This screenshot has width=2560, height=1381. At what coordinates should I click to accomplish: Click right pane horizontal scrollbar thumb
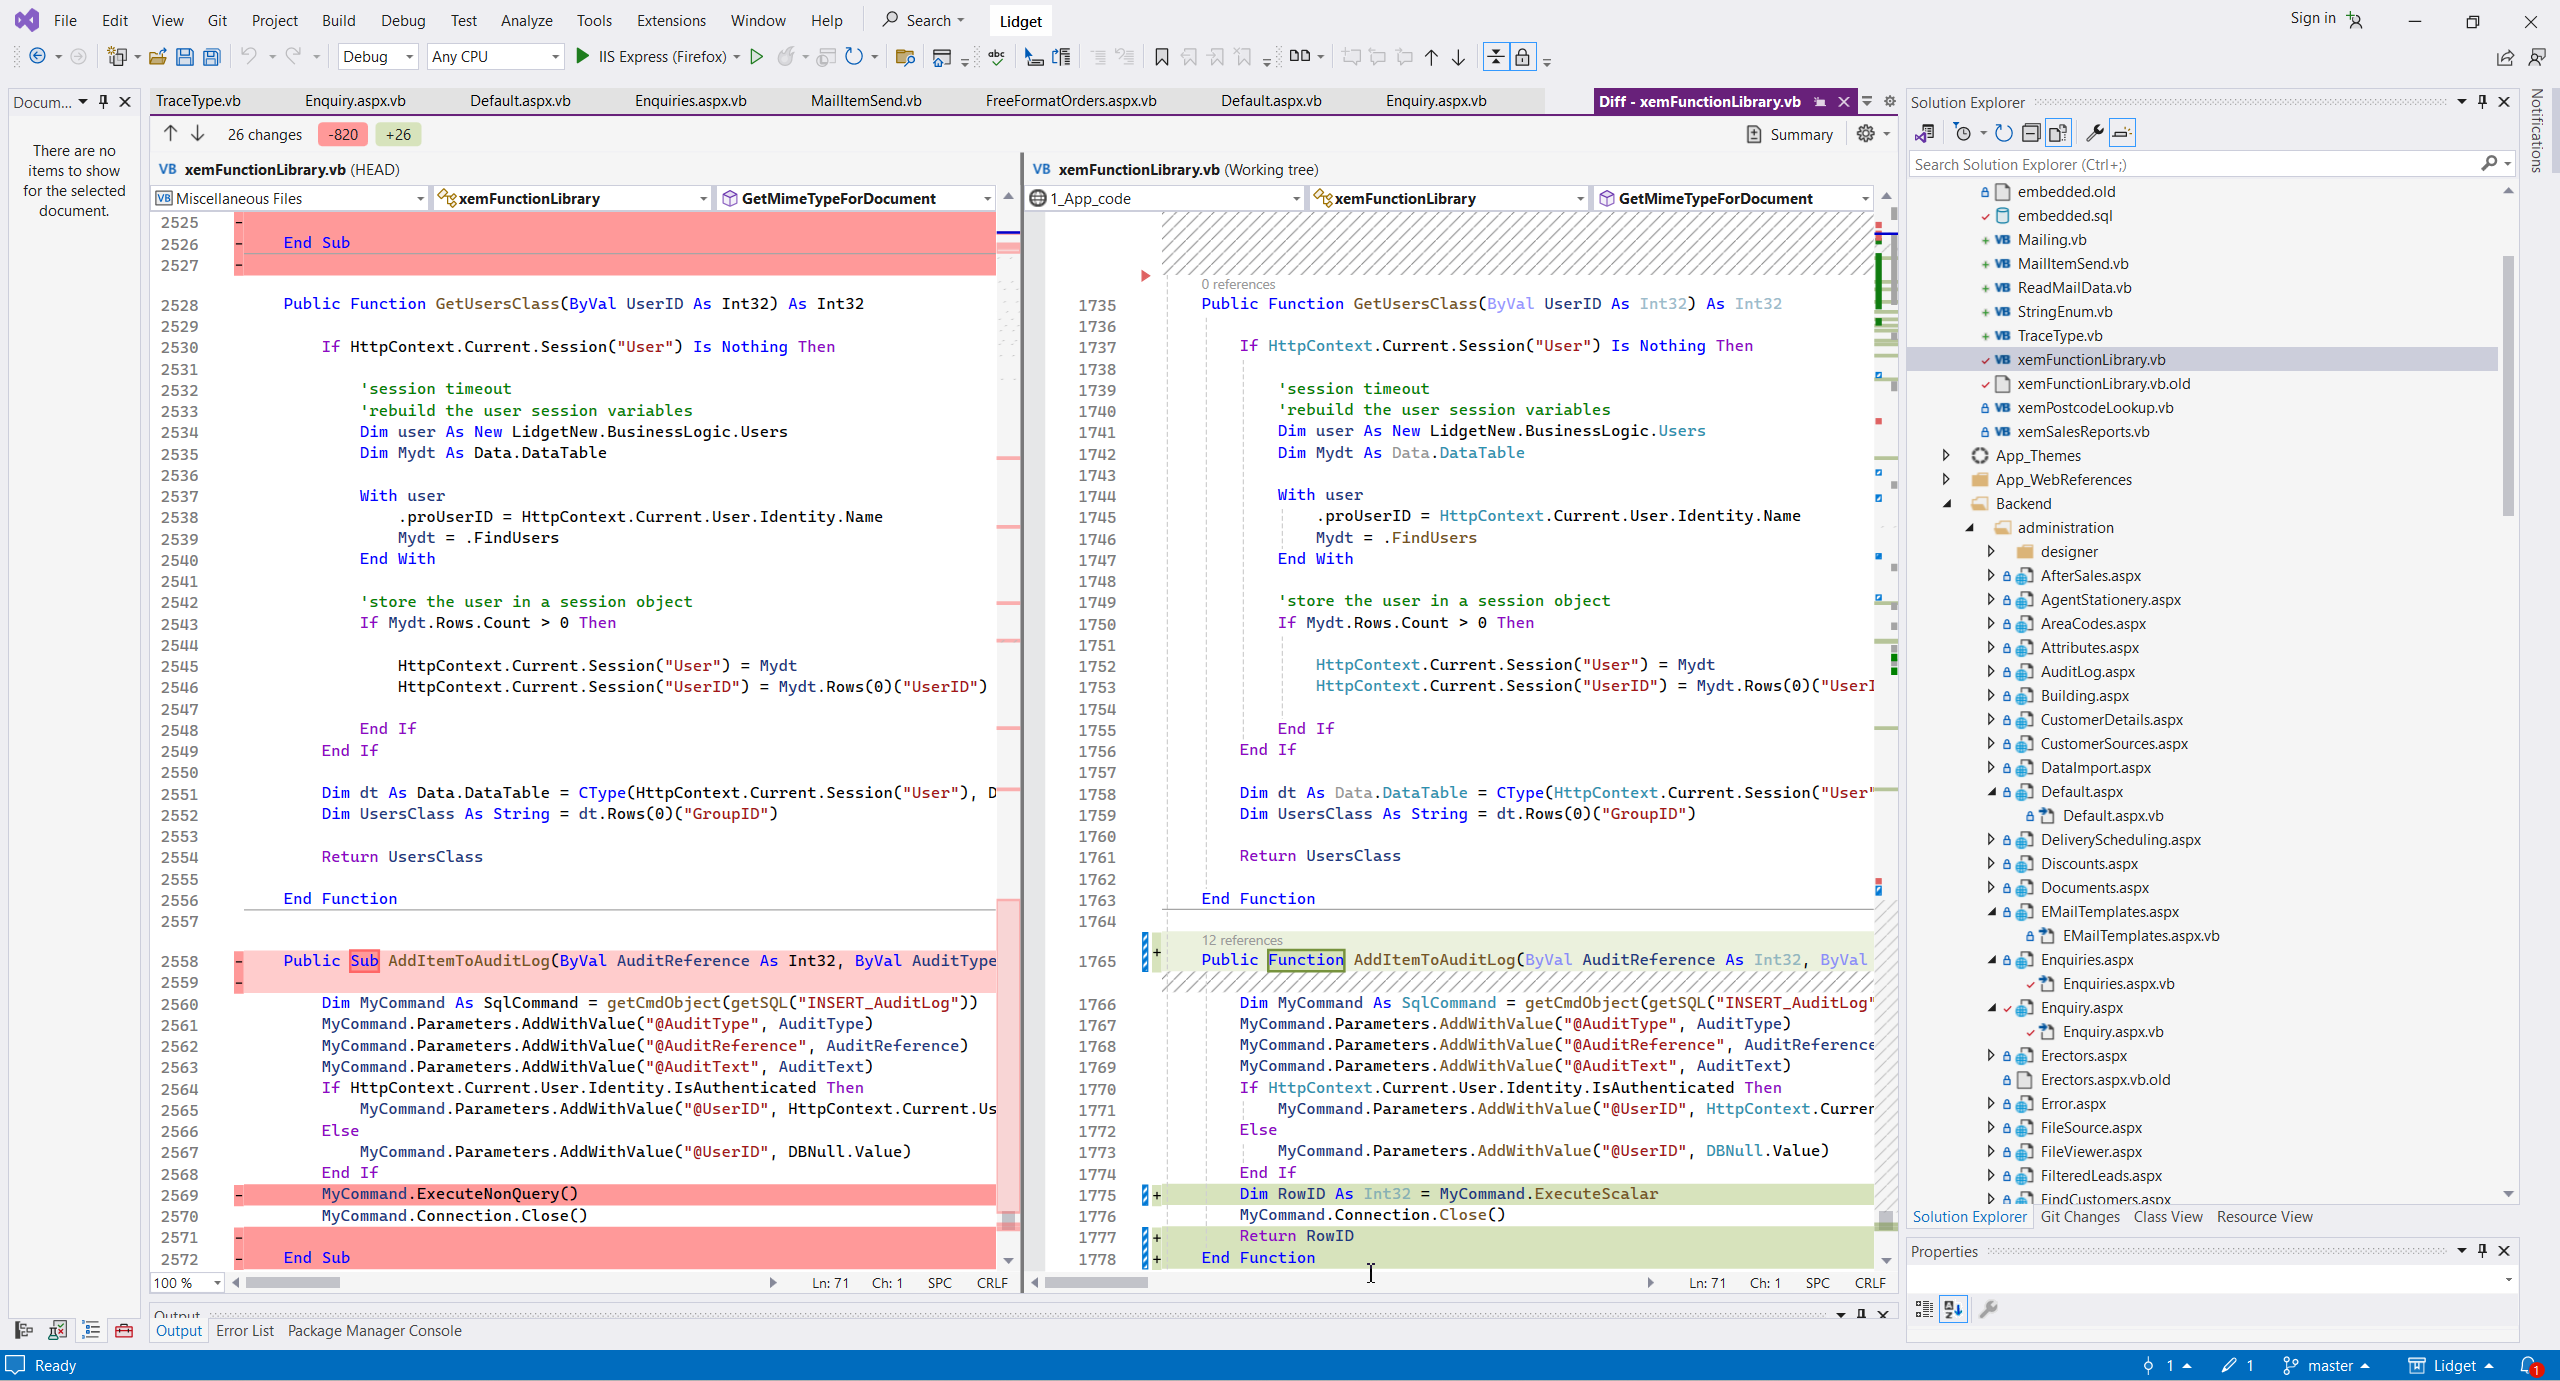(x=1096, y=1283)
